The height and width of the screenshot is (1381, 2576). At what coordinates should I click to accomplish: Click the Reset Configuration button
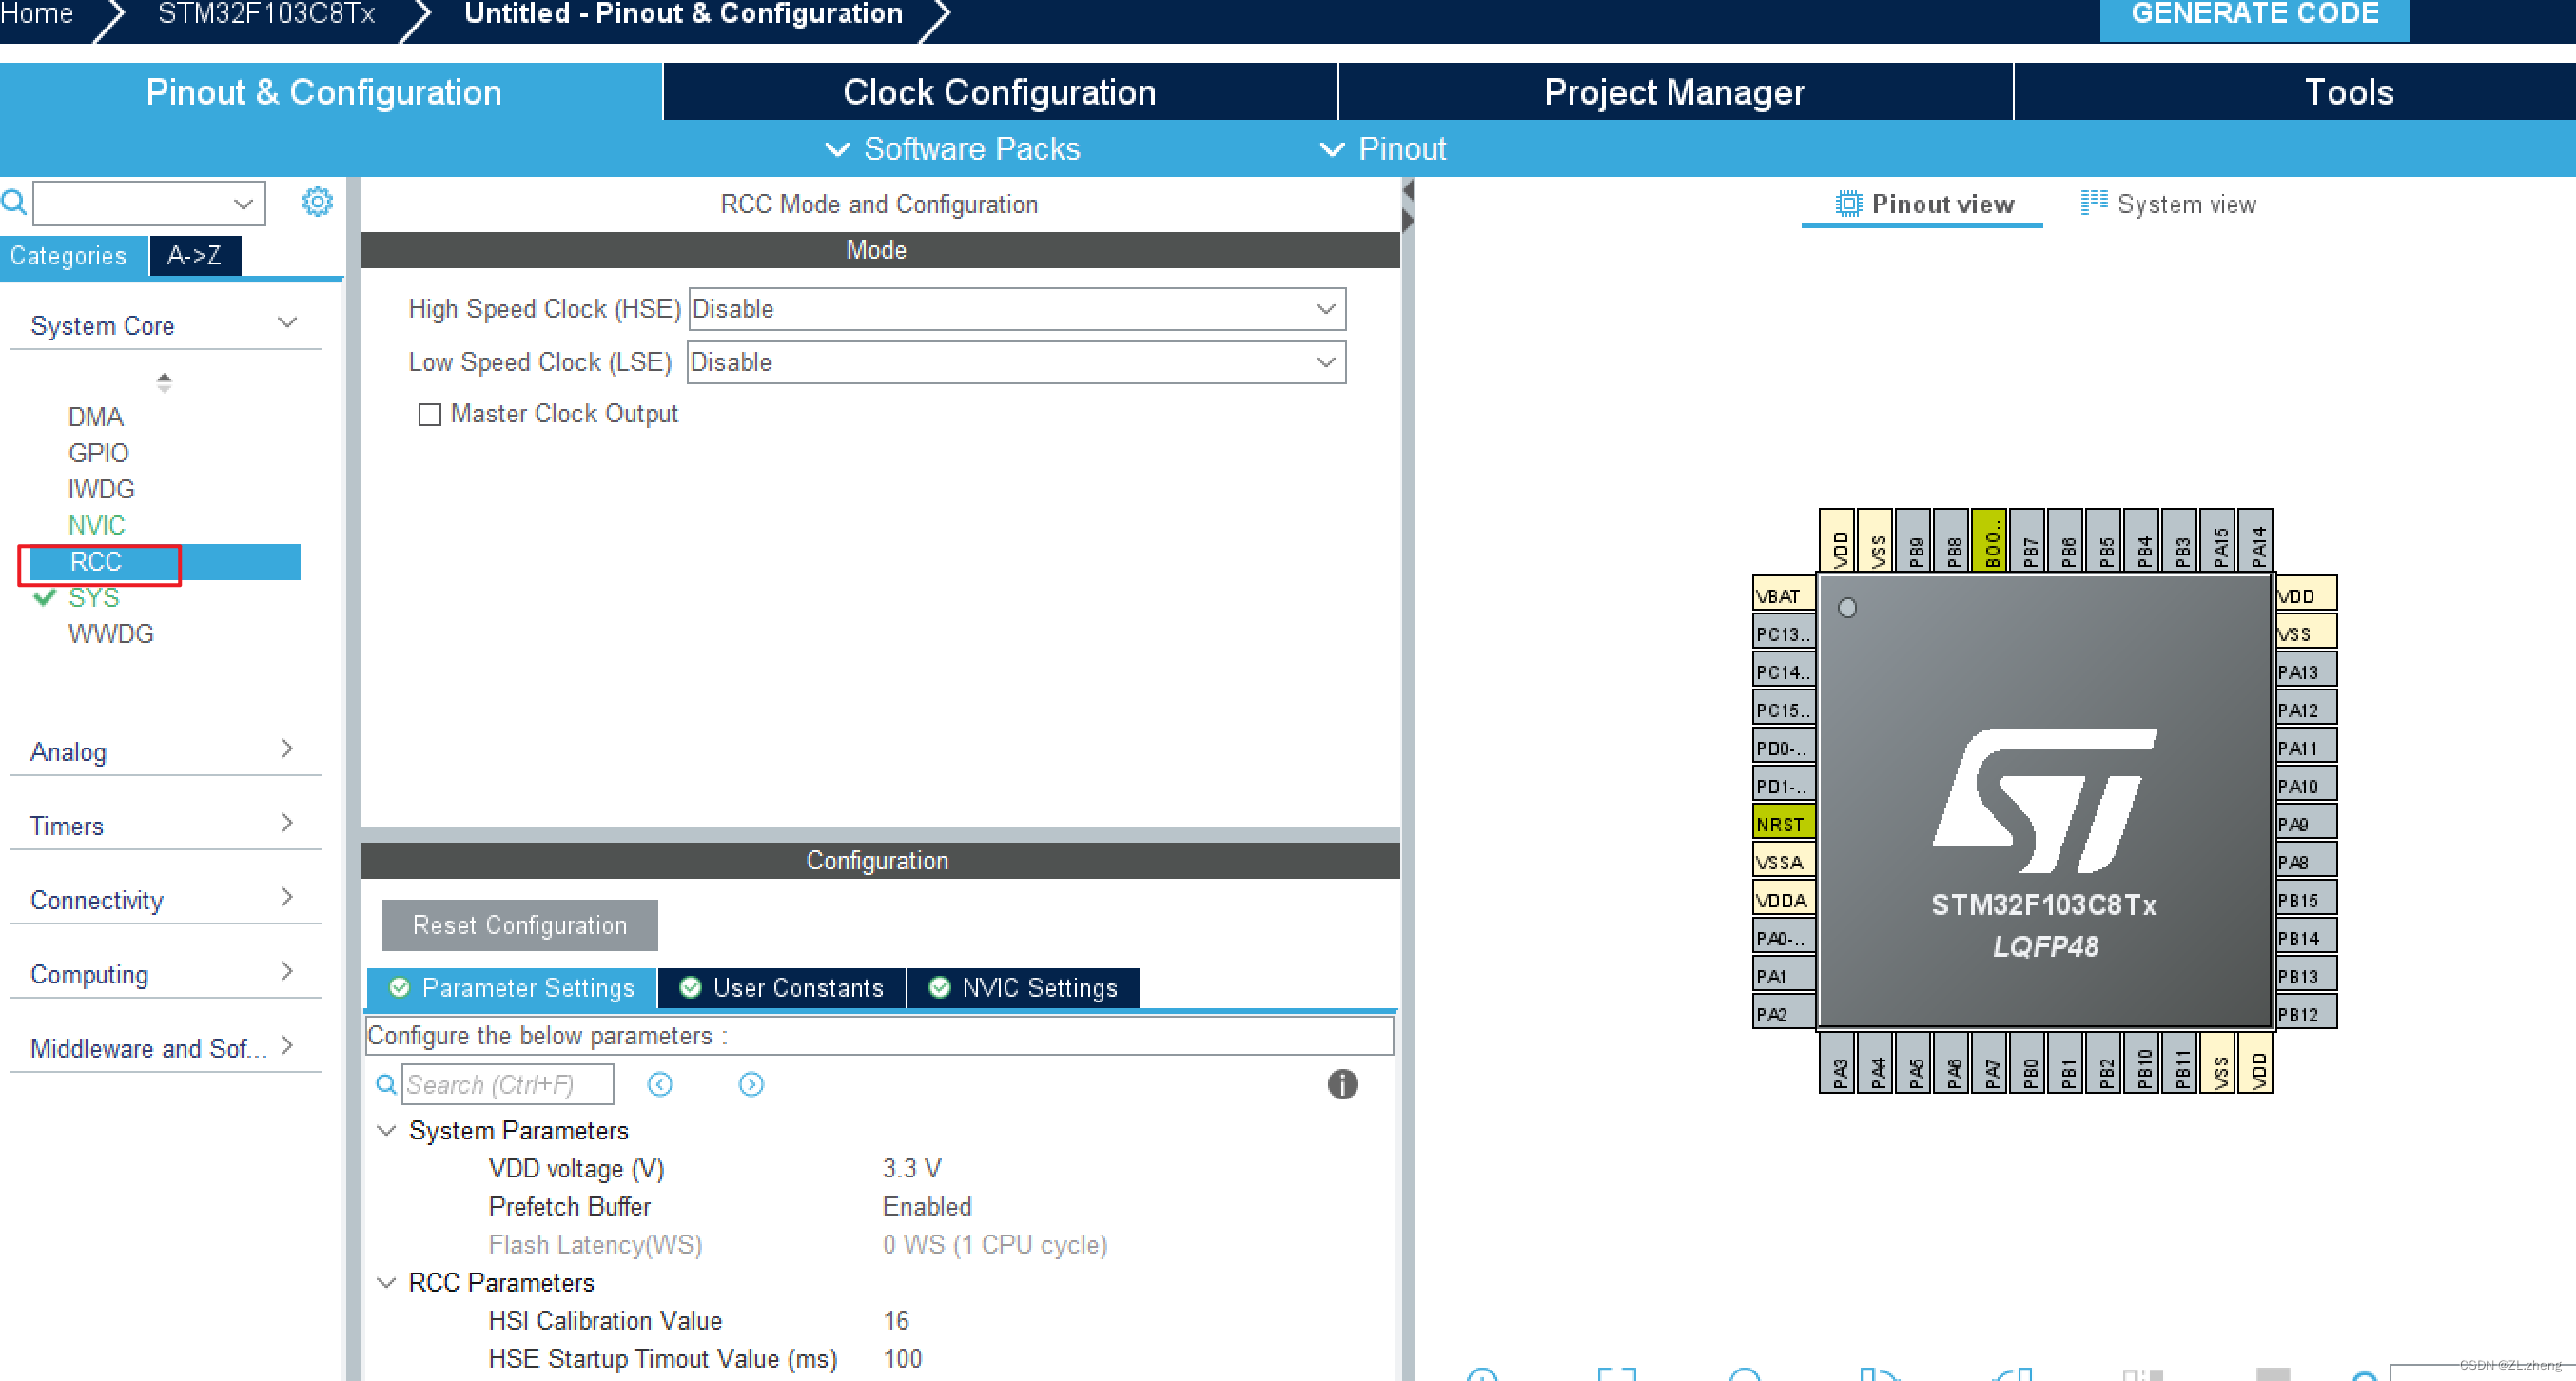coord(520,925)
